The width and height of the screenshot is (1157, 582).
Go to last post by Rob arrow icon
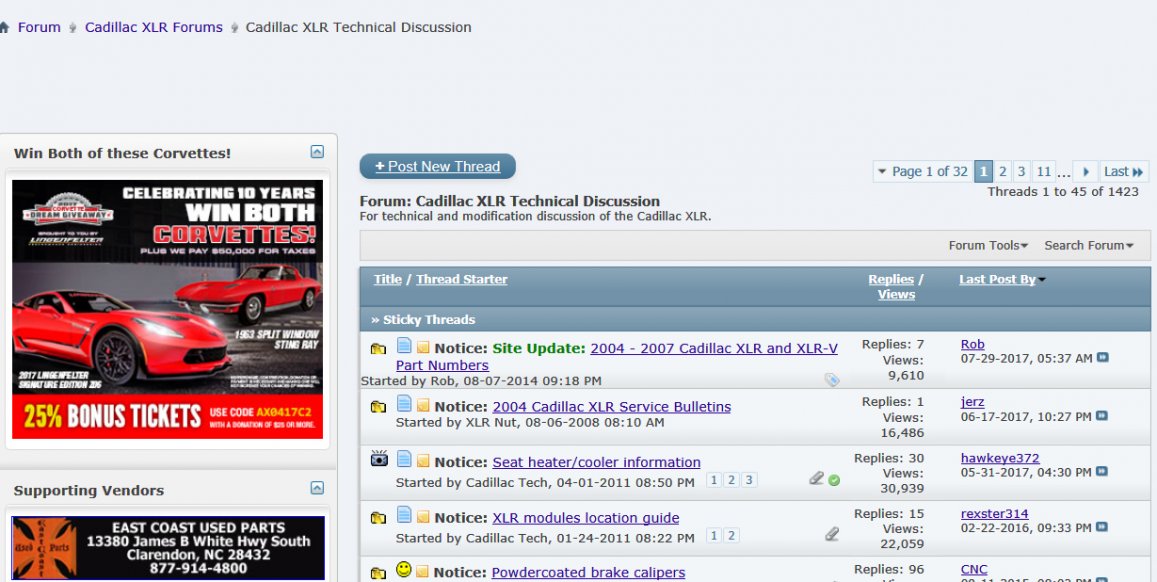pyautogui.click(x=1102, y=358)
